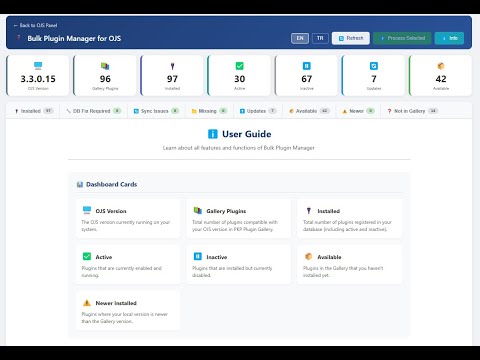
Task: Click the package icon in the Available guide card
Action: [308, 256]
